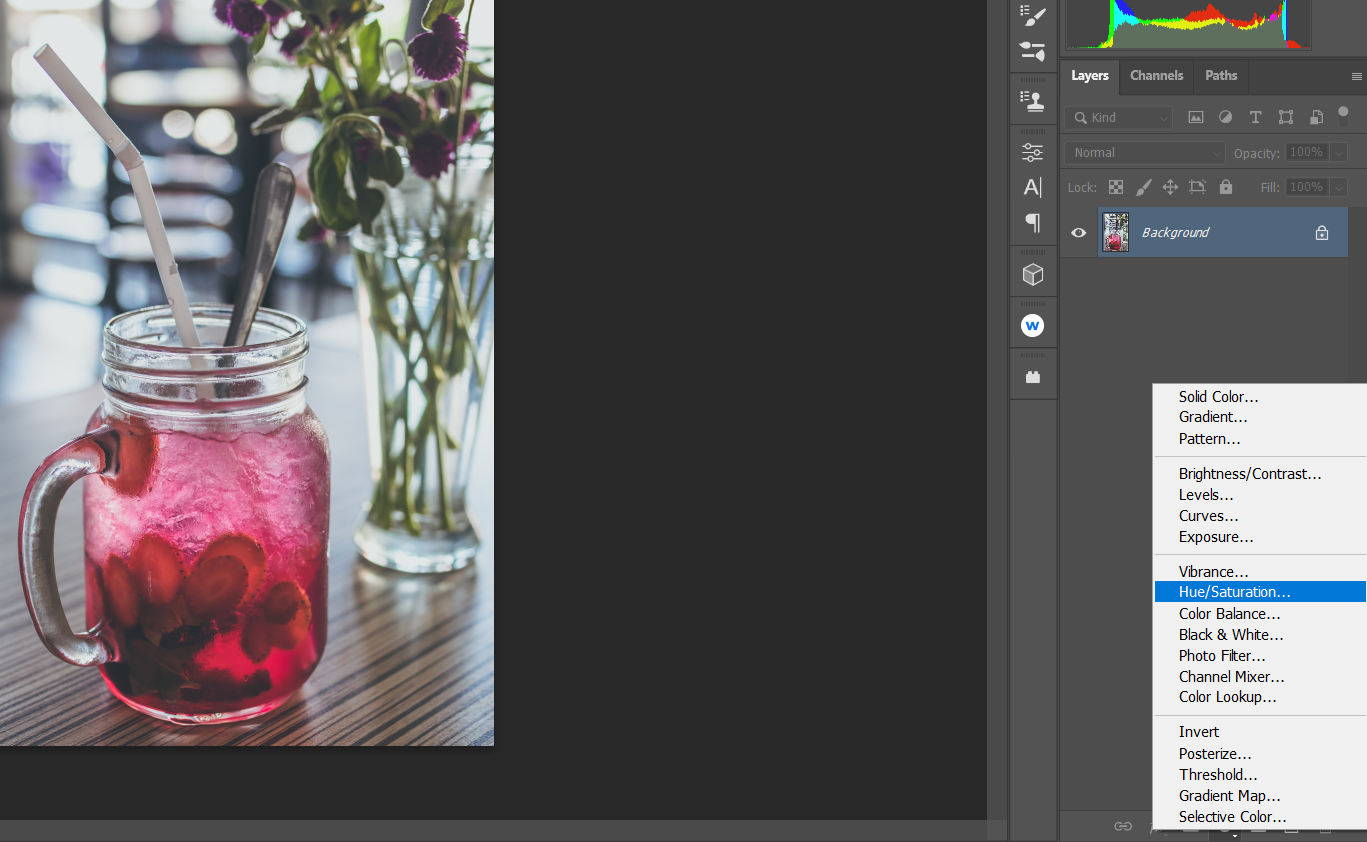Open the Normal blend mode dropdown
This screenshot has height=842, width=1367.
1144,153
